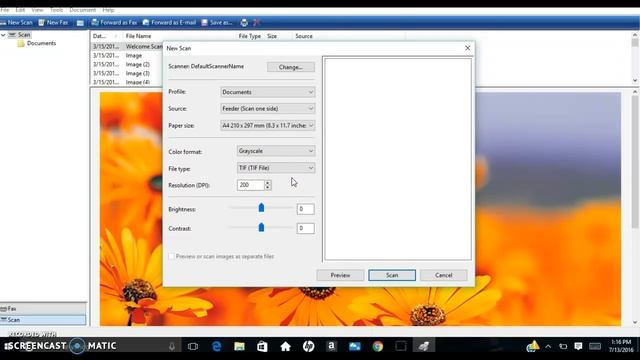Click Windows Fax and Scan taskbar icon

(424, 347)
